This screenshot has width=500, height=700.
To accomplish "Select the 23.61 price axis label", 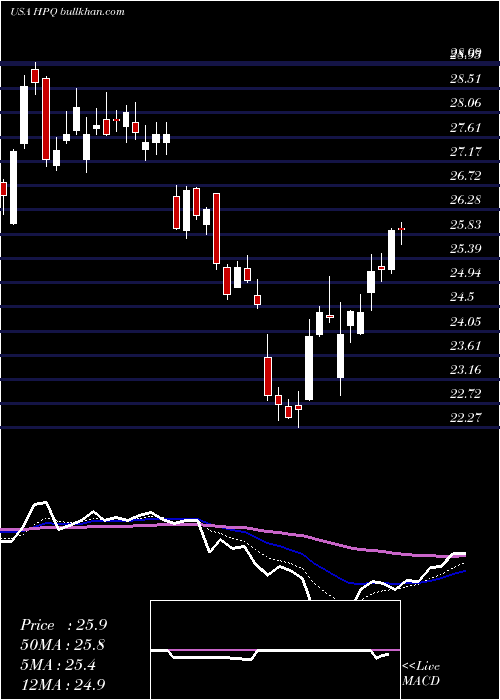I will coord(466,346).
